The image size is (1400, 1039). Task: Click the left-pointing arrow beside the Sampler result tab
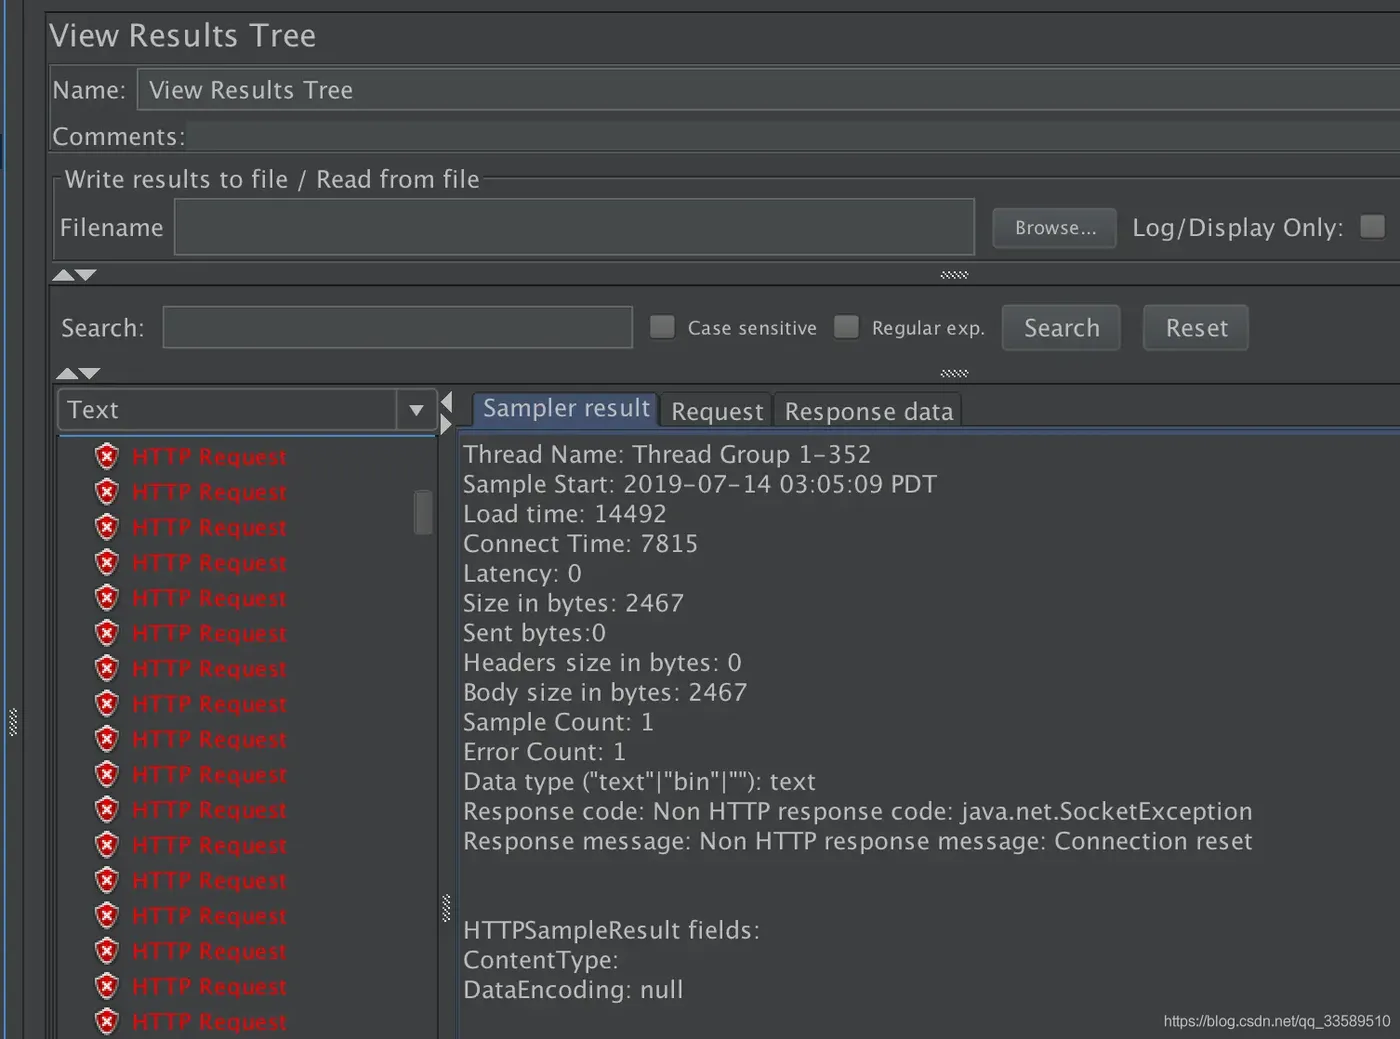pos(447,402)
